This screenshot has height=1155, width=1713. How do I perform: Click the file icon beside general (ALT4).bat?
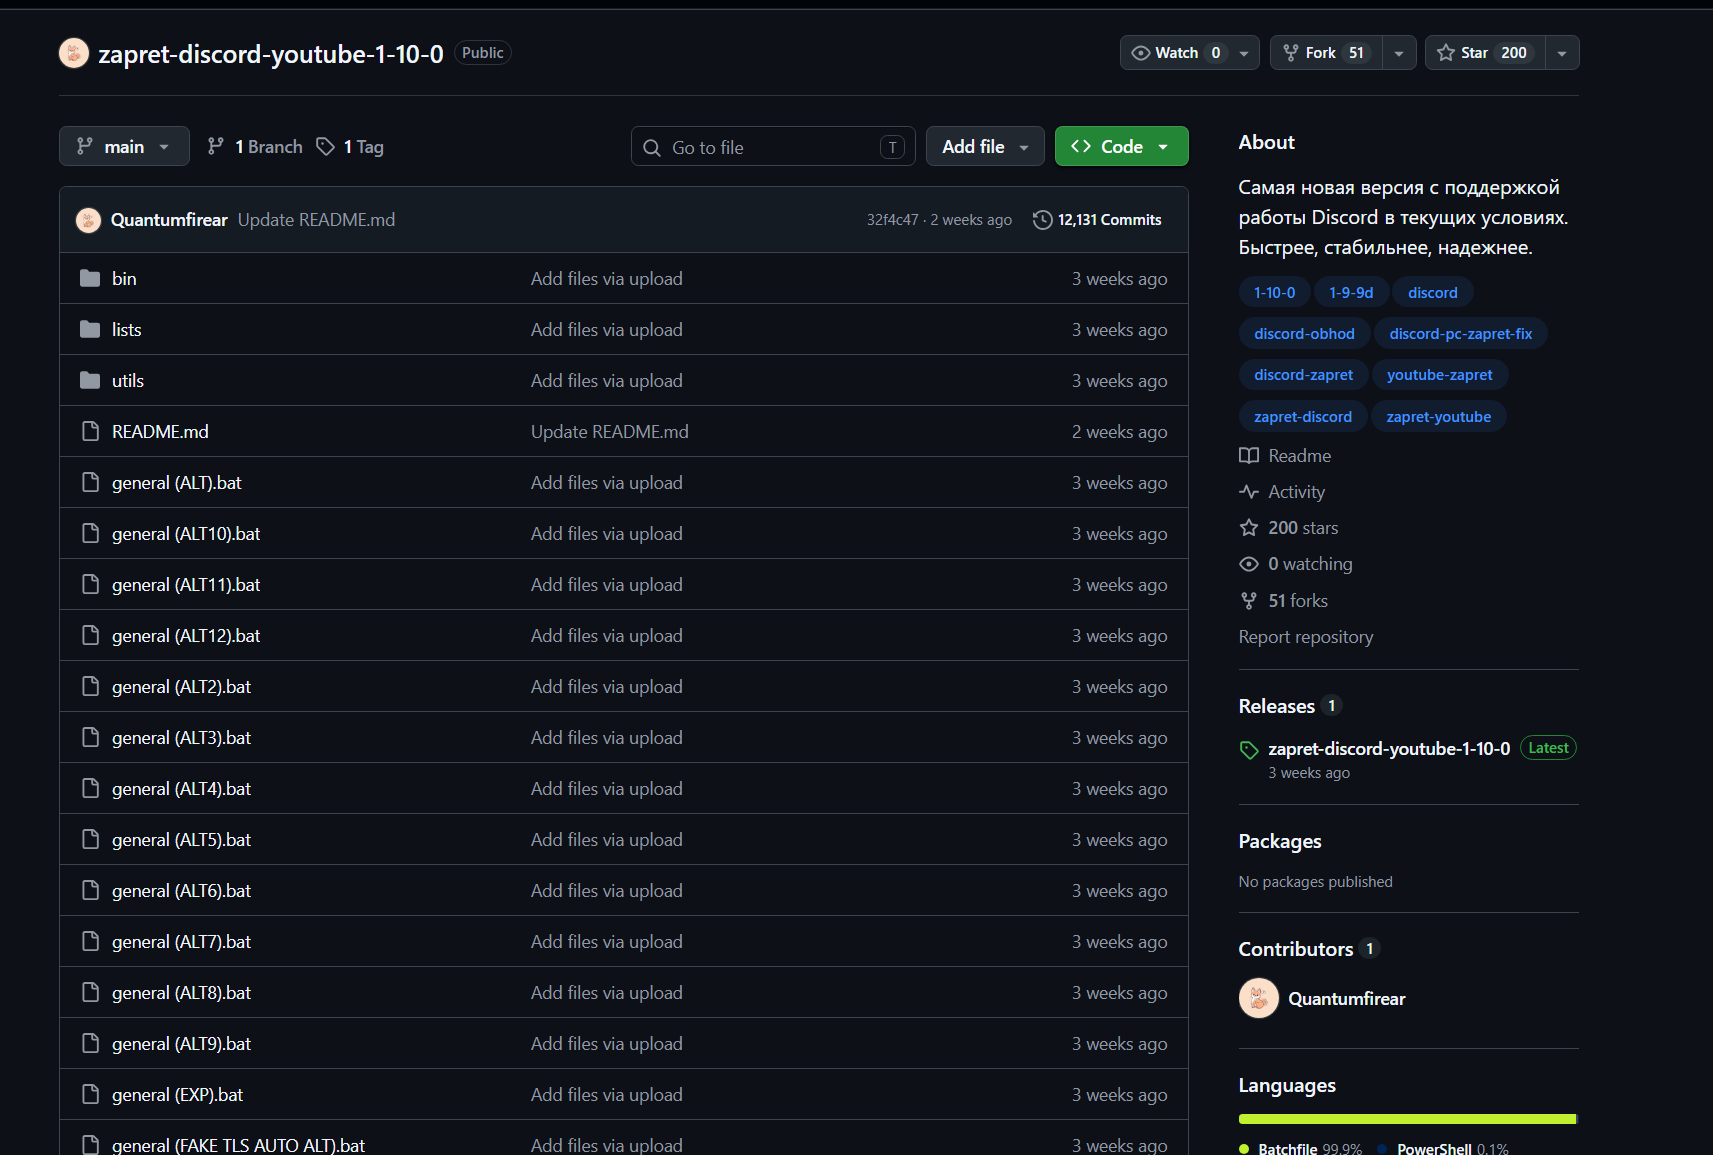pyautogui.click(x=90, y=789)
